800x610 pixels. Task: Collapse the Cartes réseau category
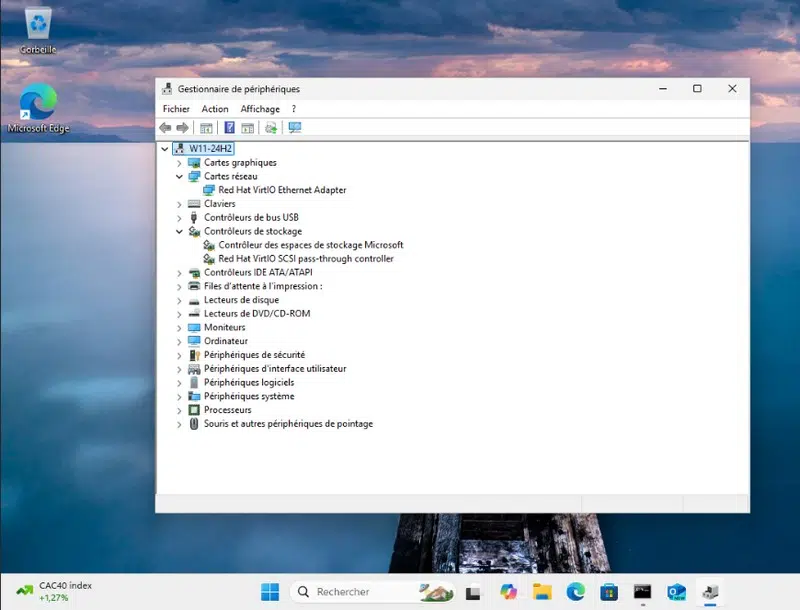[x=180, y=176]
